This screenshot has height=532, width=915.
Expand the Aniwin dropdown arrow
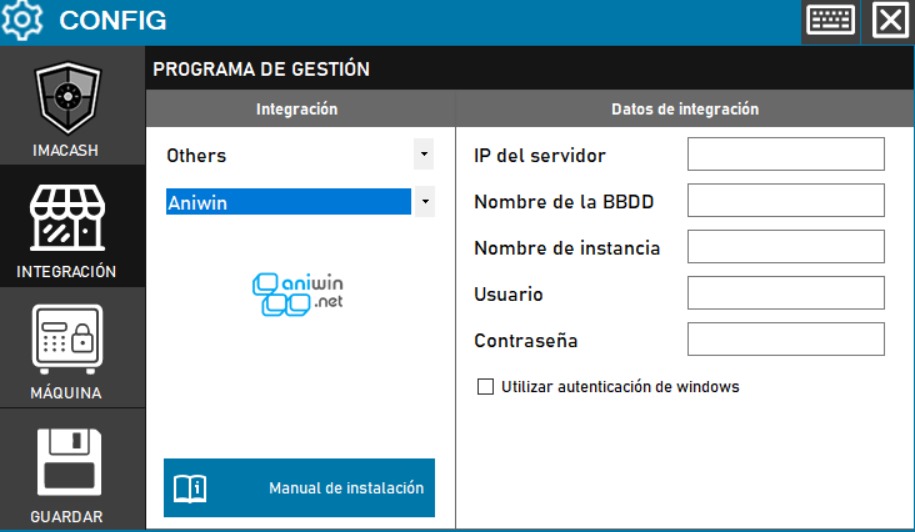coord(424,202)
